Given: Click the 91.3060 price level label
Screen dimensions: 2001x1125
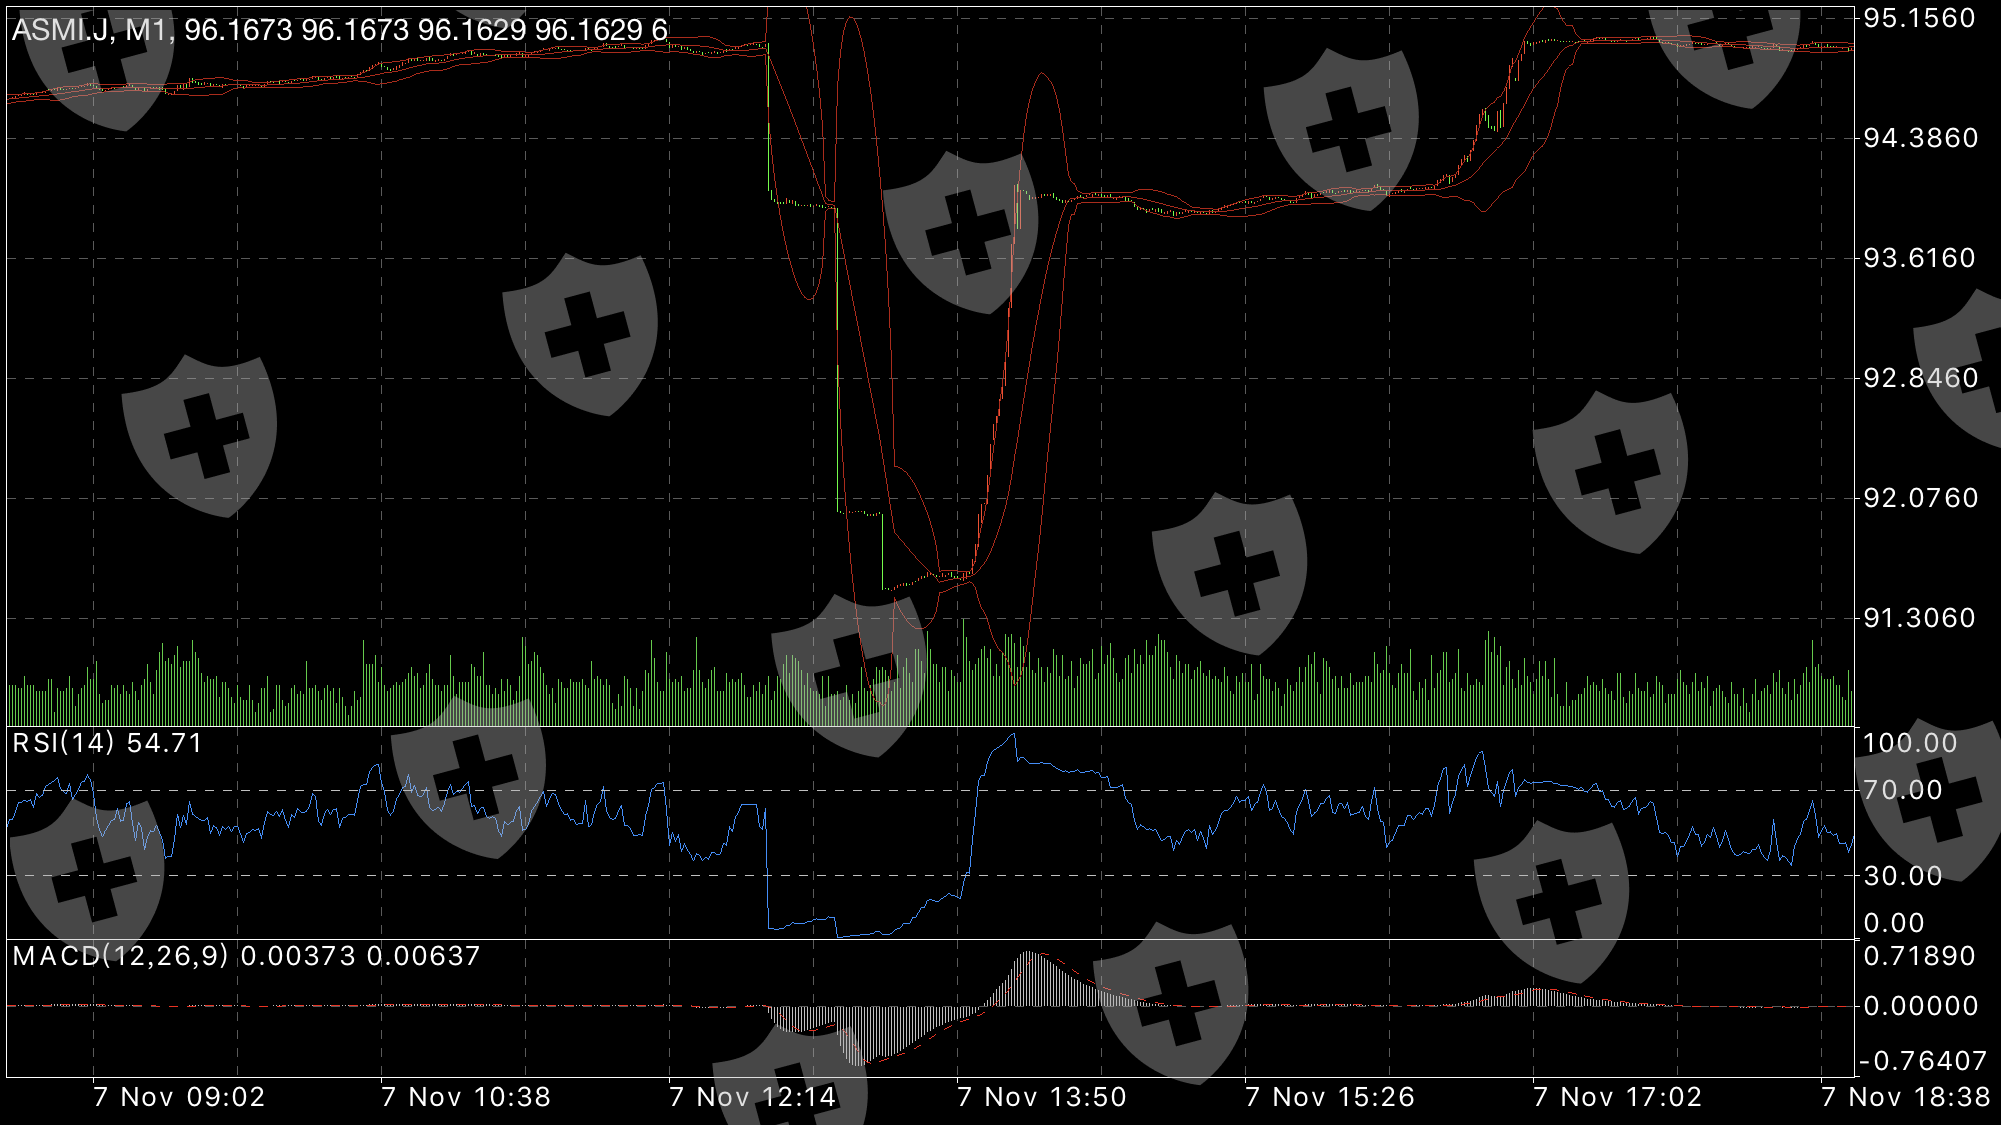Looking at the screenshot, I should (1919, 618).
